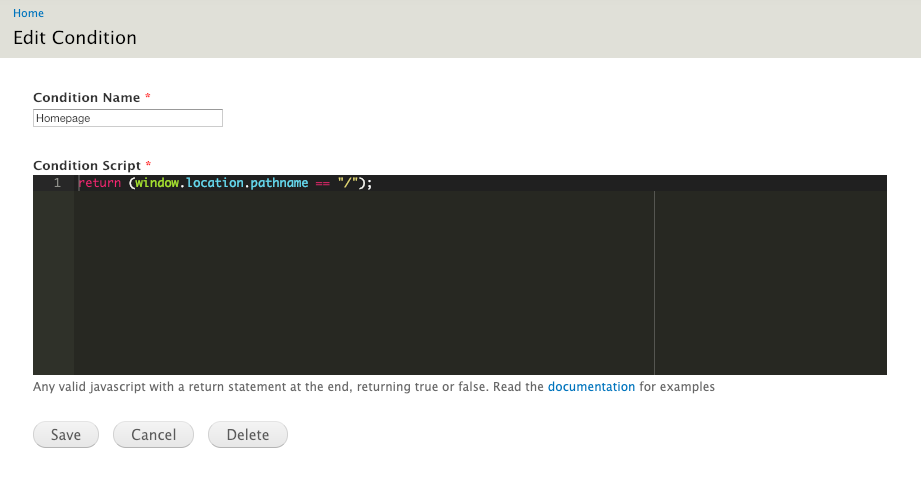Click the Edit Condition page heading

click(75, 38)
